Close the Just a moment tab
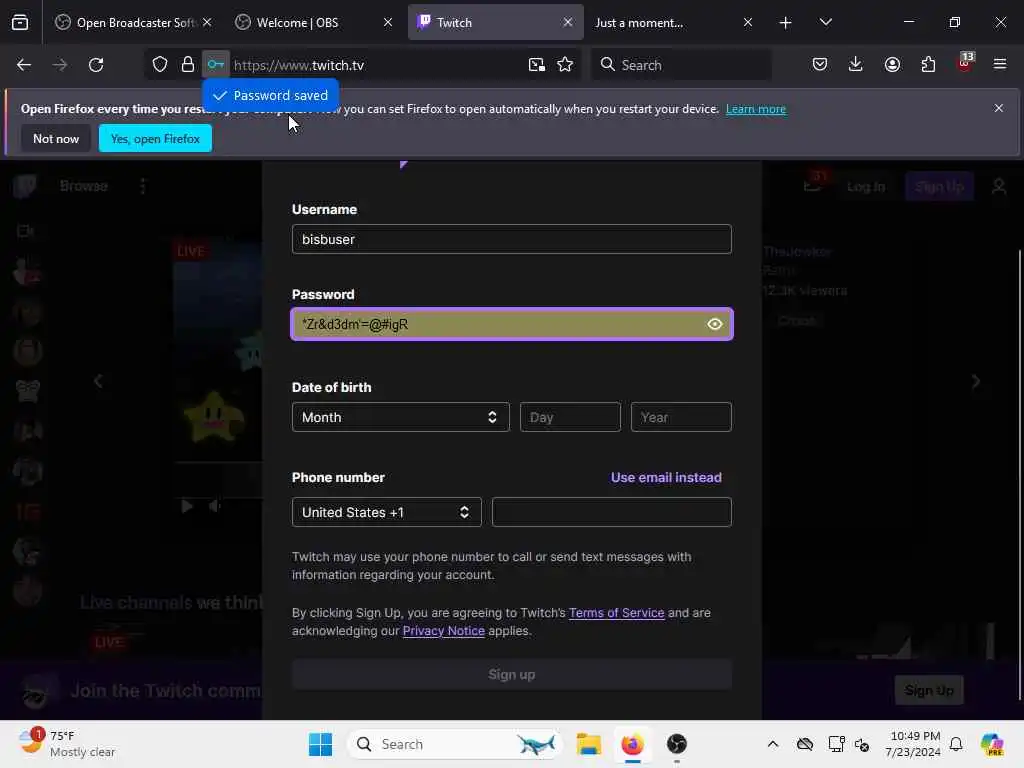1024x768 pixels. coord(748,22)
